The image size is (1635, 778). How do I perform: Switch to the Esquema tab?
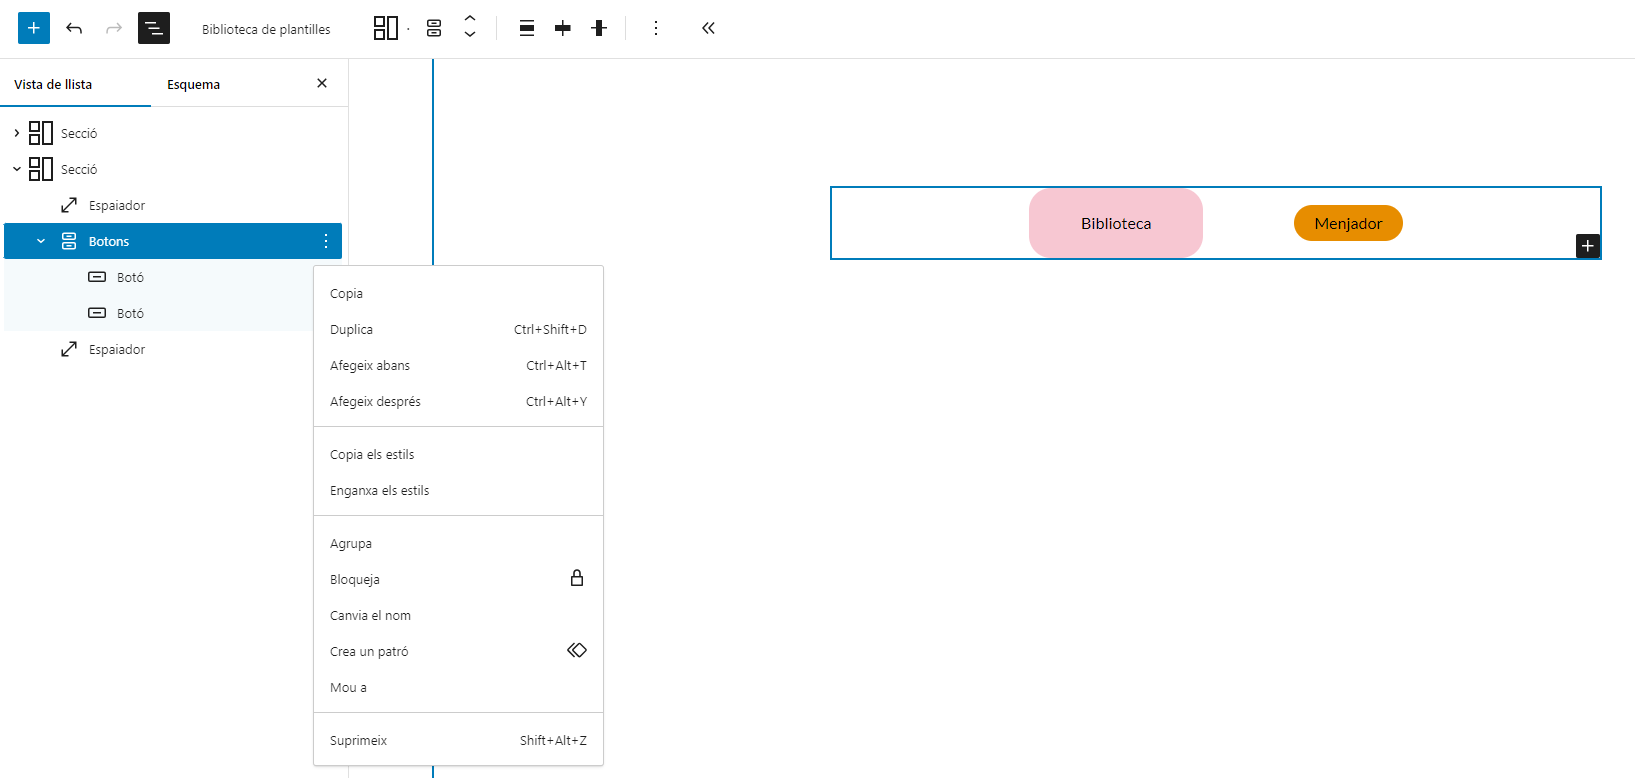[x=193, y=85]
